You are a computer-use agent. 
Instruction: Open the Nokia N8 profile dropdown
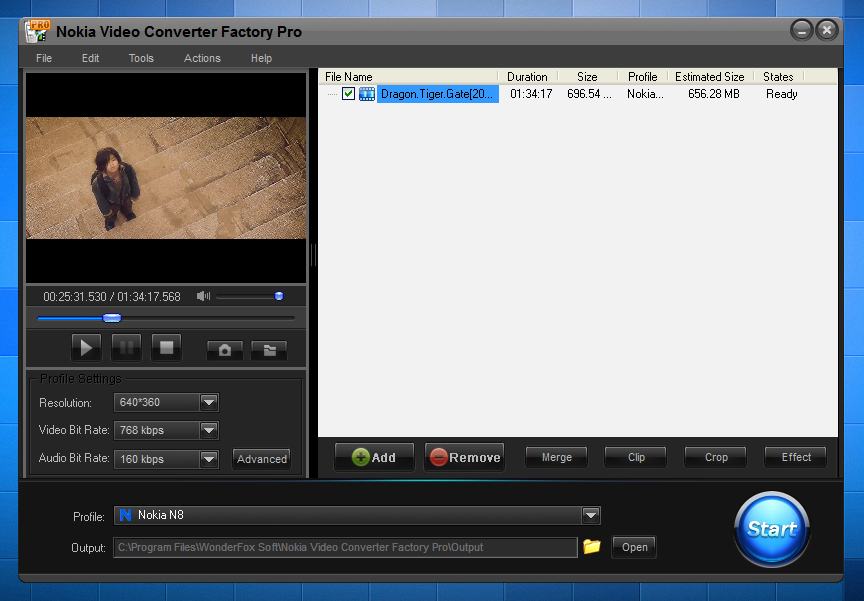pos(591,516)
